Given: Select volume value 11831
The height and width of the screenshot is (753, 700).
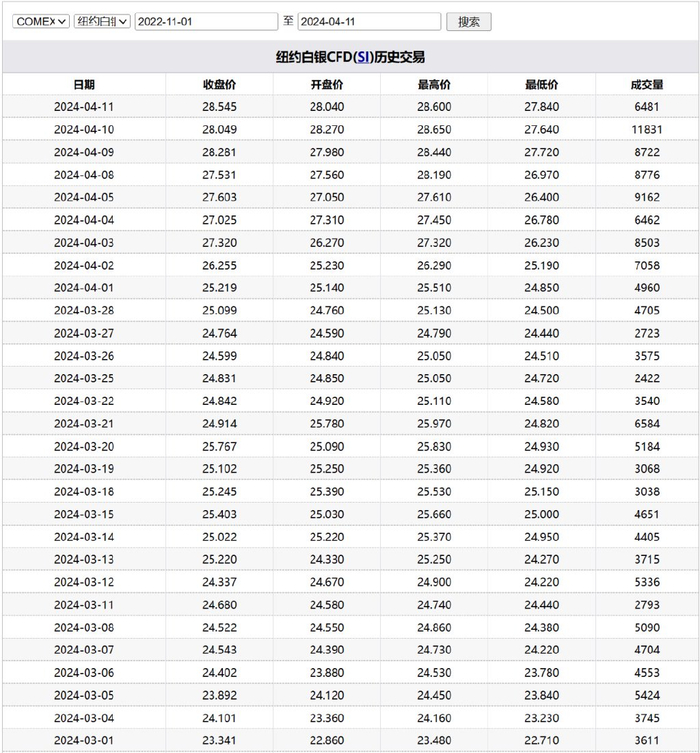Looking at the screenshot, I should [x=647, y=130].
